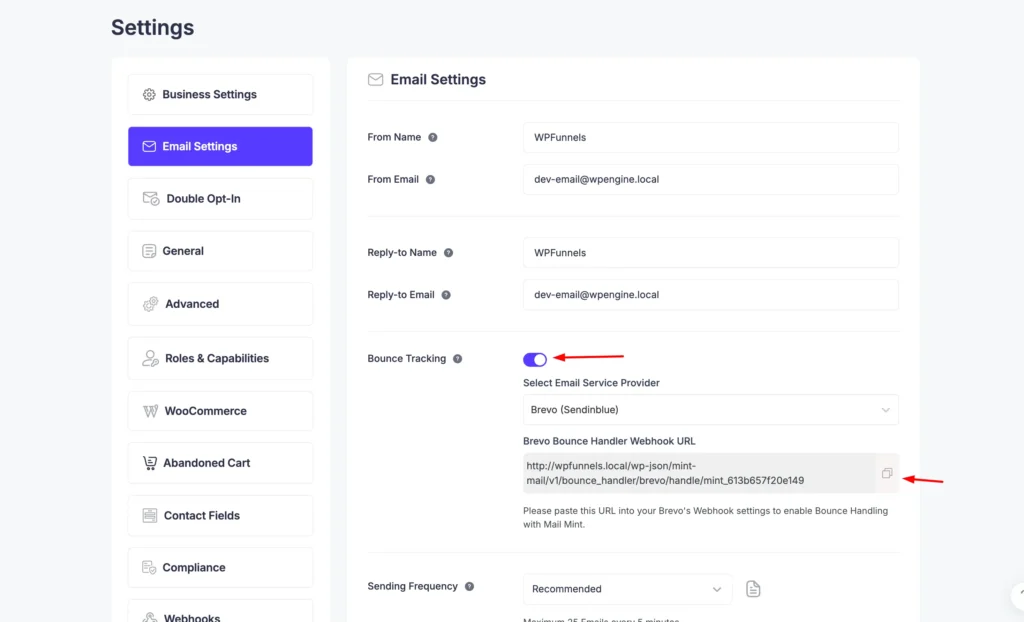
Task: Click the Roles & Capabilities people icon
Action: 148,358
